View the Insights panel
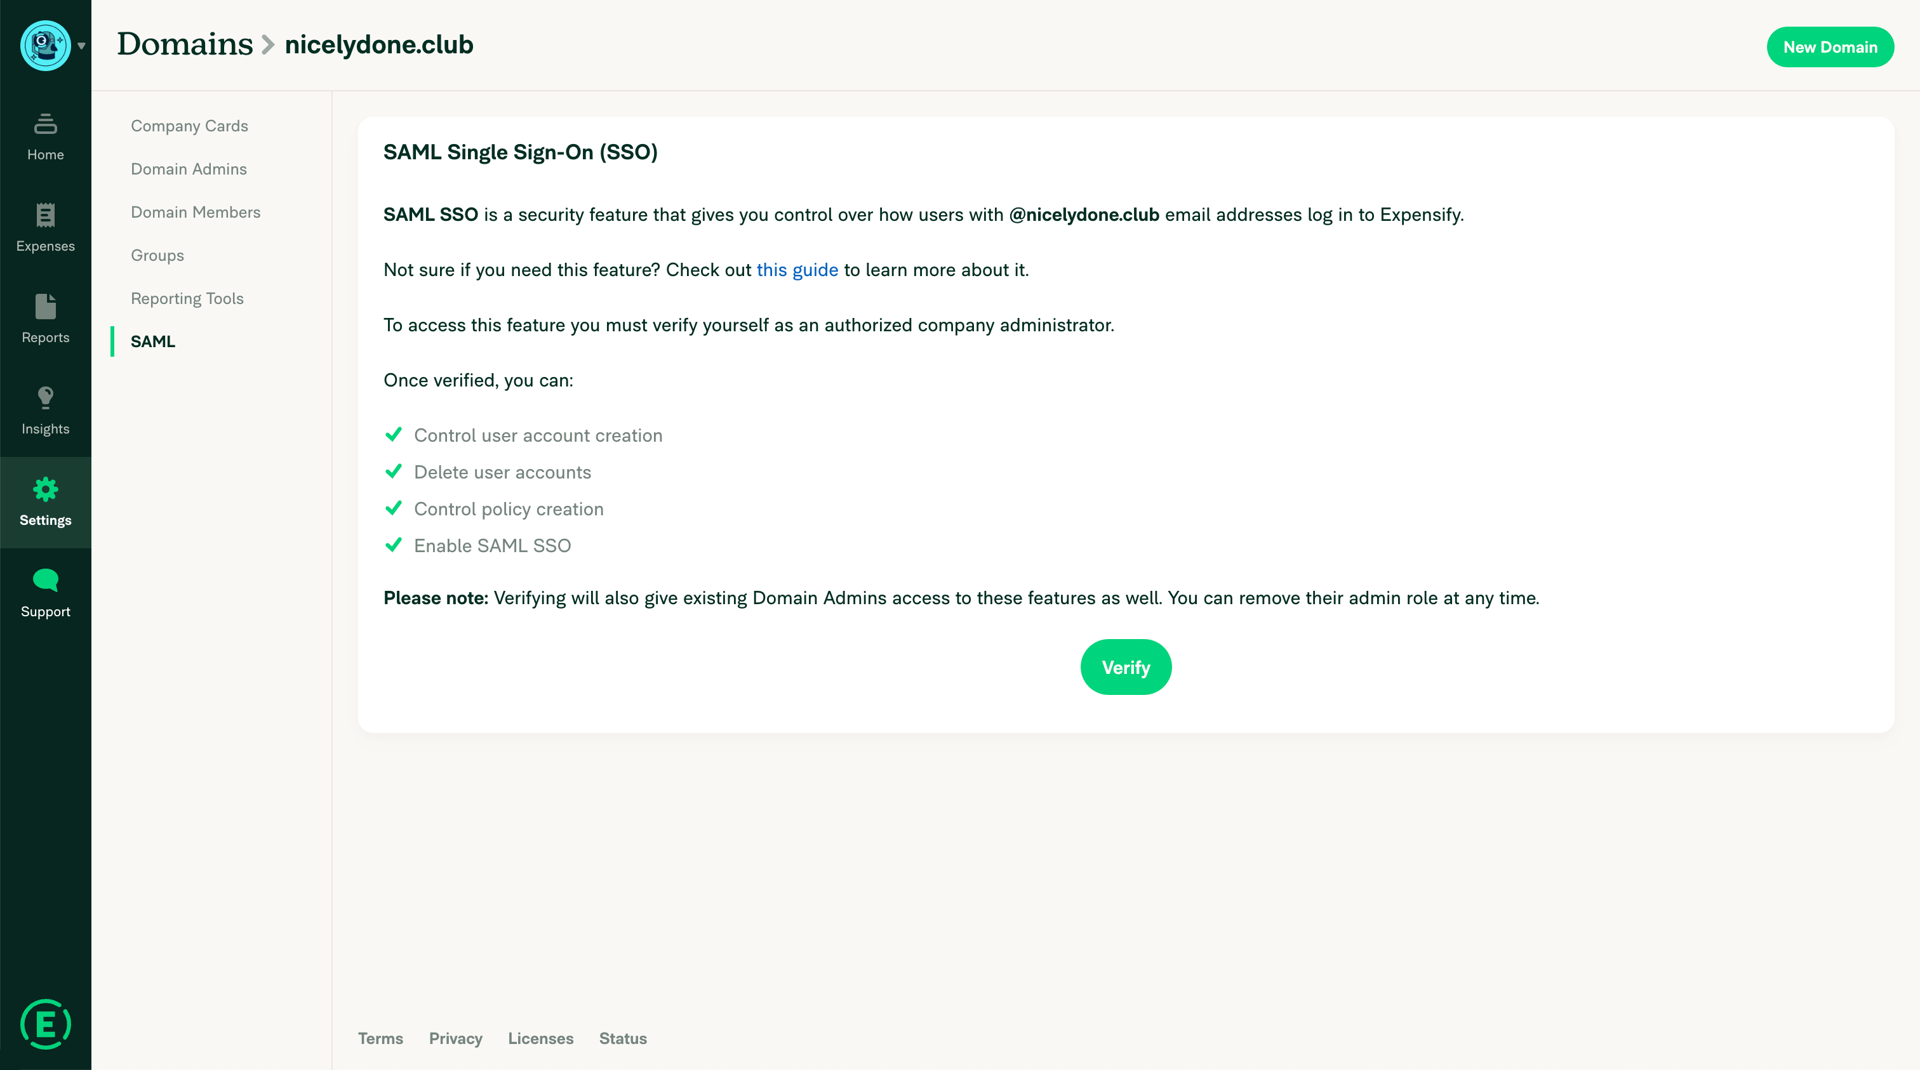1920x1070 pixels. click(x=45, y=410)
